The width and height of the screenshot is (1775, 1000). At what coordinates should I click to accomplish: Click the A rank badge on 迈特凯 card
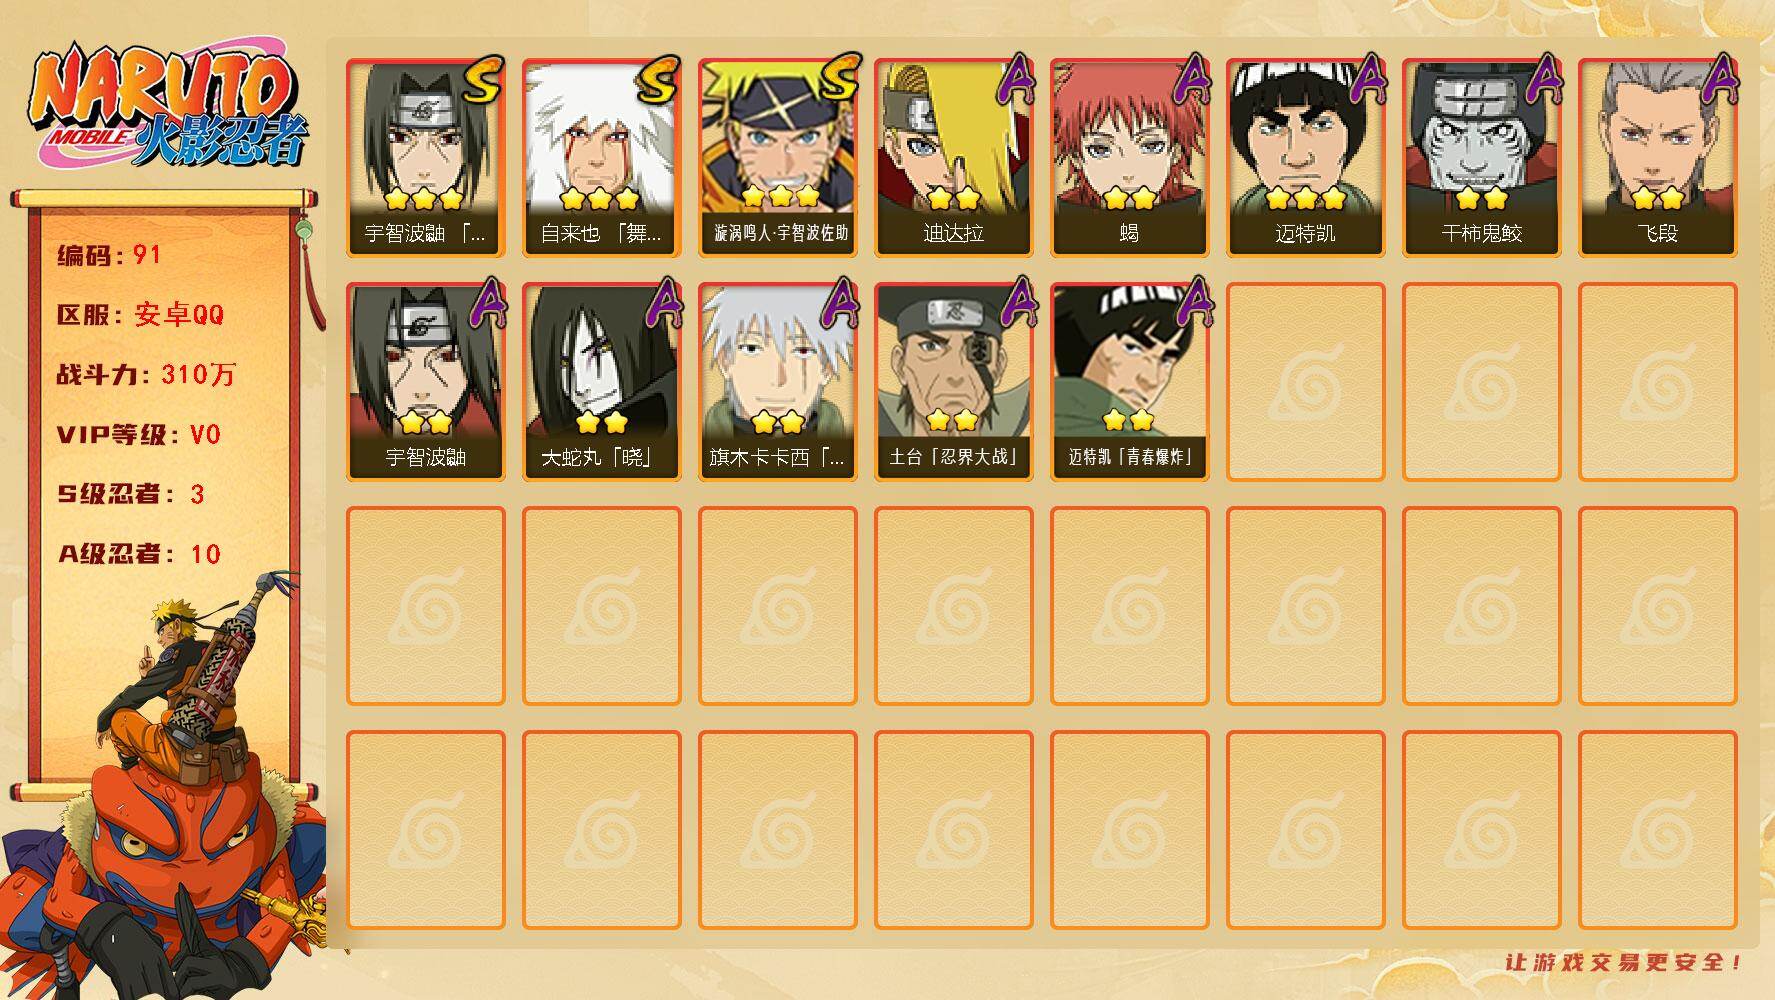click(x=1366, y=79)
